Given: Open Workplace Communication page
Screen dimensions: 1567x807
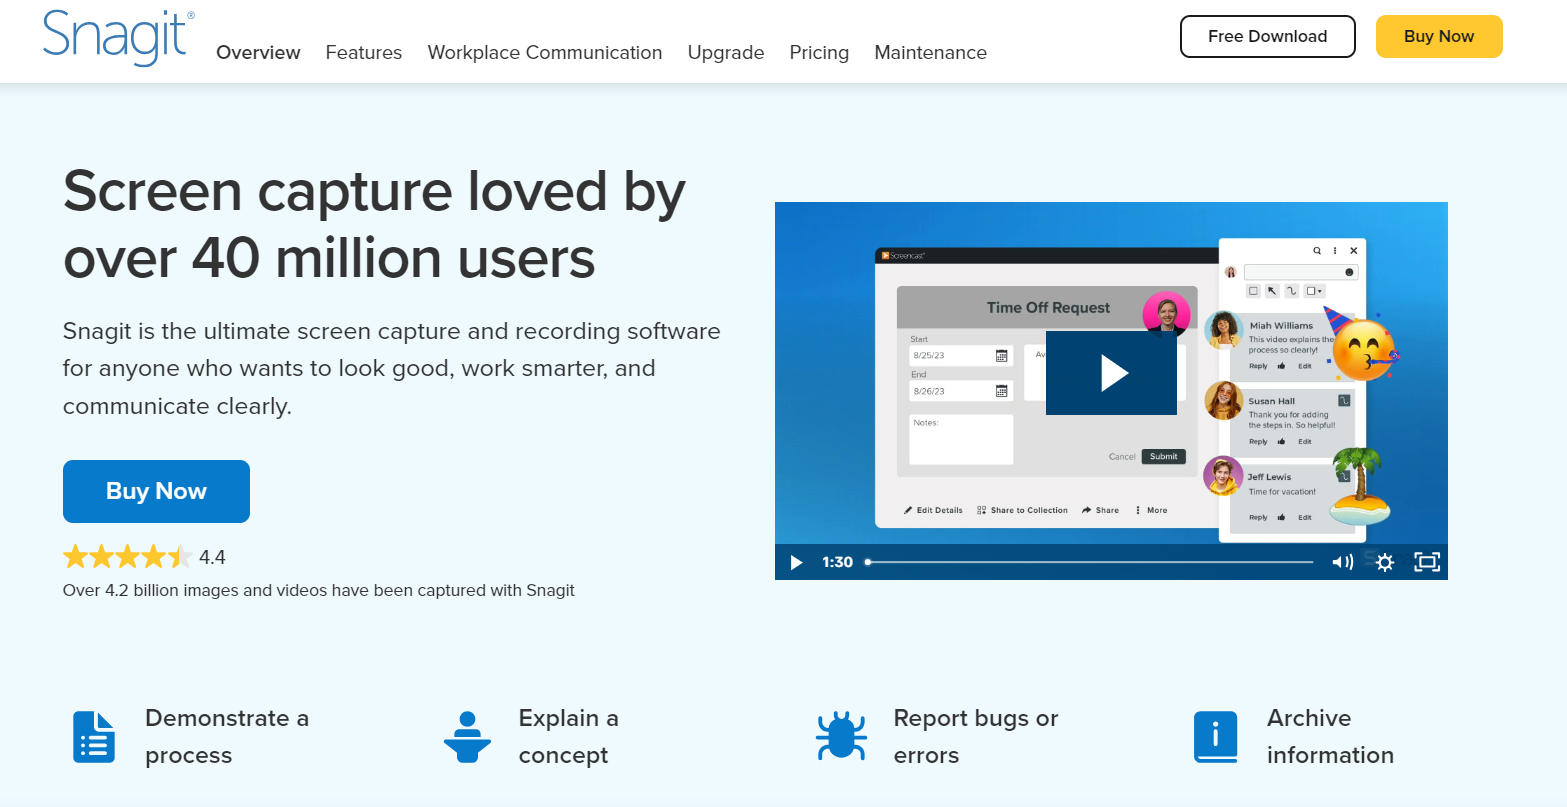Looking at the screenshot, I should [x=545, y=53].
